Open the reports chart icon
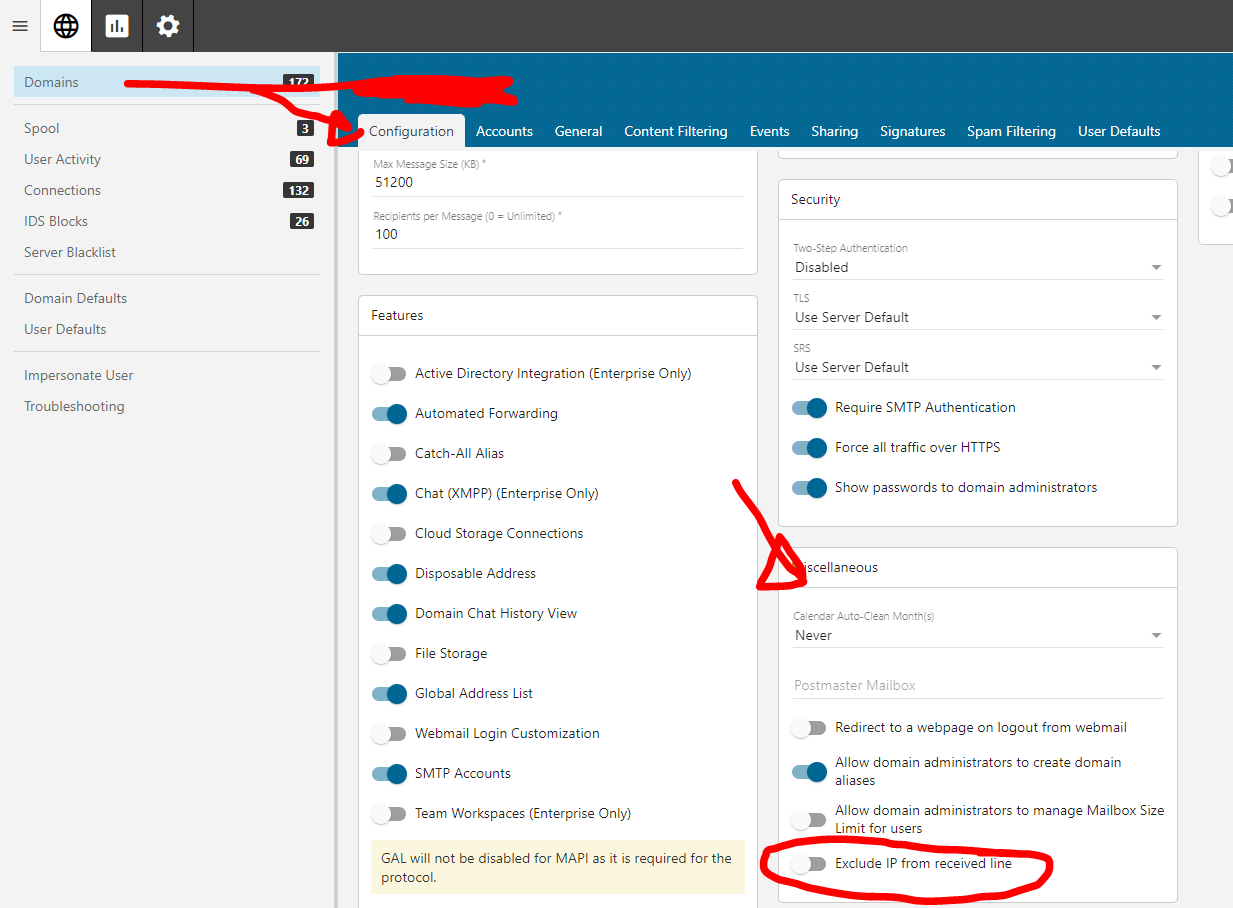 117,26
